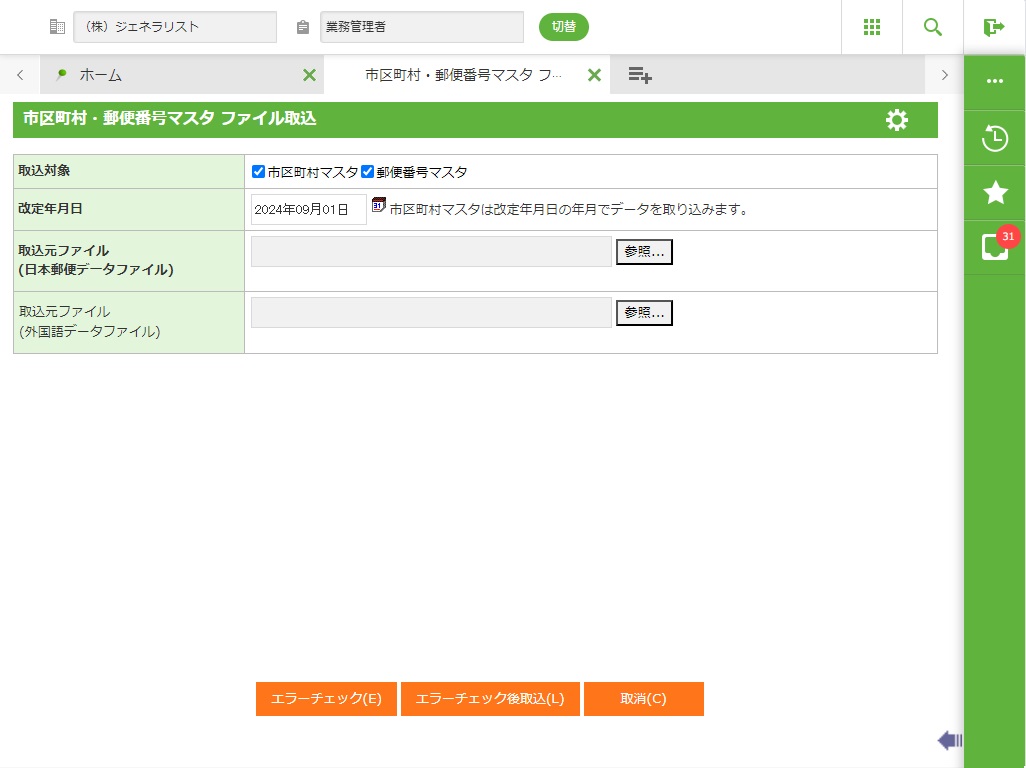Click the エラーチェック(E) button
The height and width of the screenshot is (768, 1026).
(326, 699)
